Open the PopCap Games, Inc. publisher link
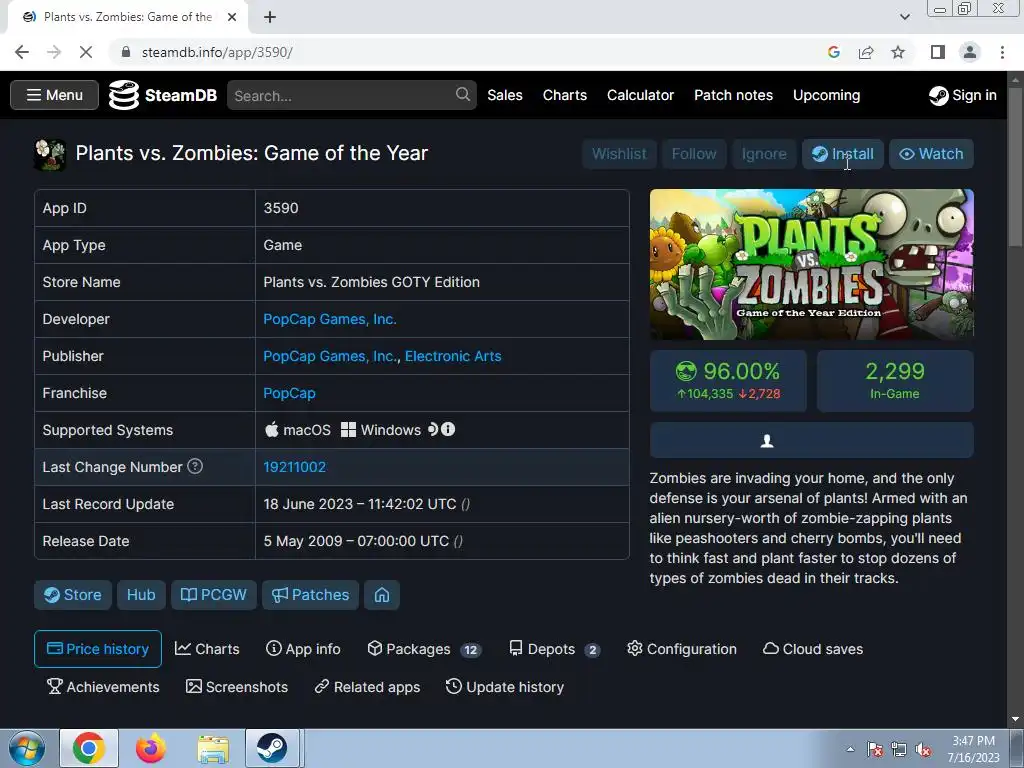Screen dimensions: 1024x768 [330, 357]
